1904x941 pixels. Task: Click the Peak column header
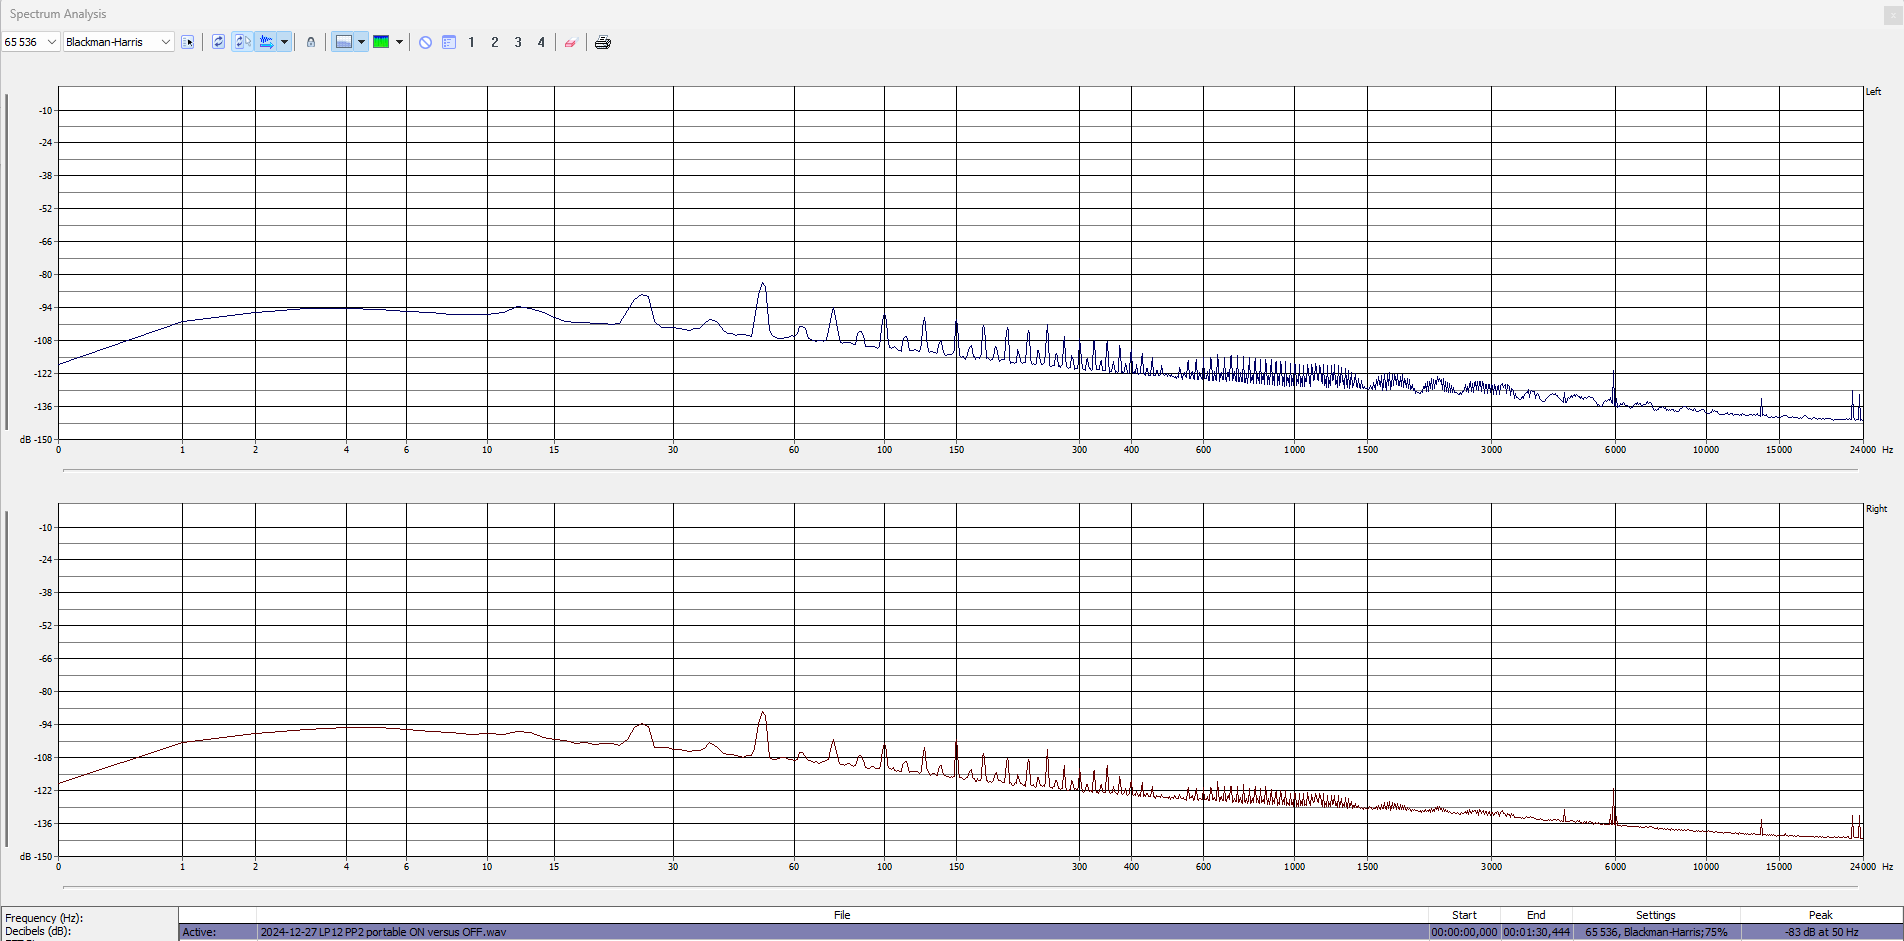pos(1820,915)
